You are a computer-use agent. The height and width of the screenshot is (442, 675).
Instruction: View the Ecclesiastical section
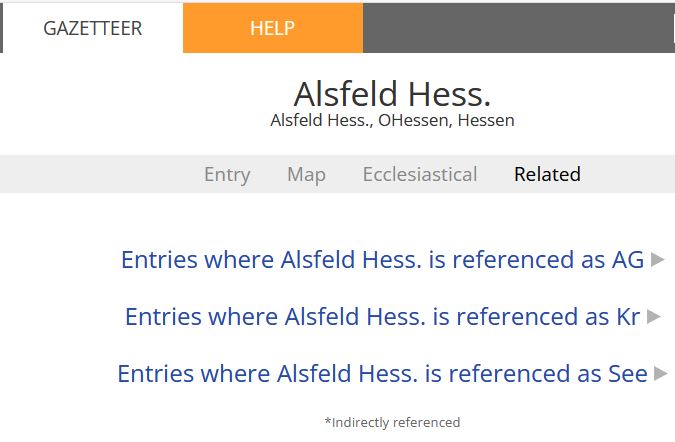(420, 174)
